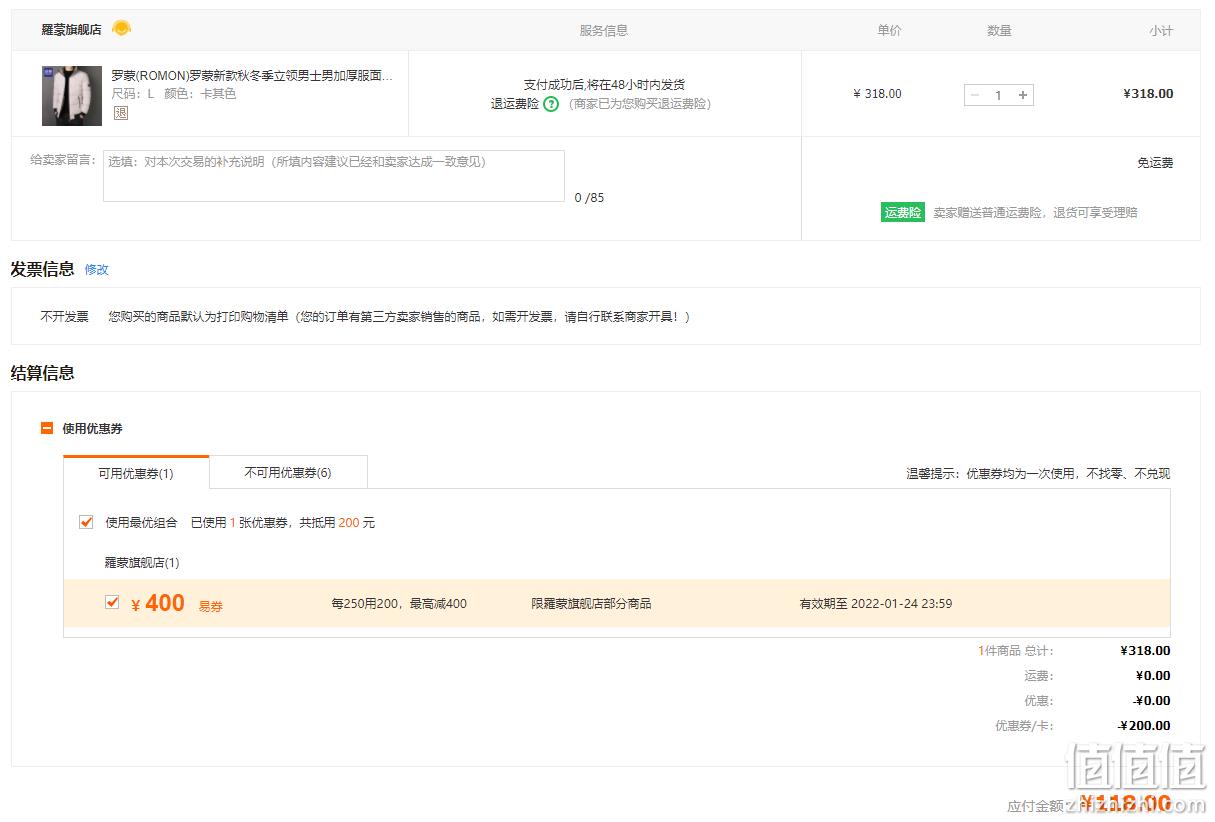This screenshot has height=822, width=1215.
Task: Click the -¥200.00 coupon discount amount
Action: point(1144,726)
